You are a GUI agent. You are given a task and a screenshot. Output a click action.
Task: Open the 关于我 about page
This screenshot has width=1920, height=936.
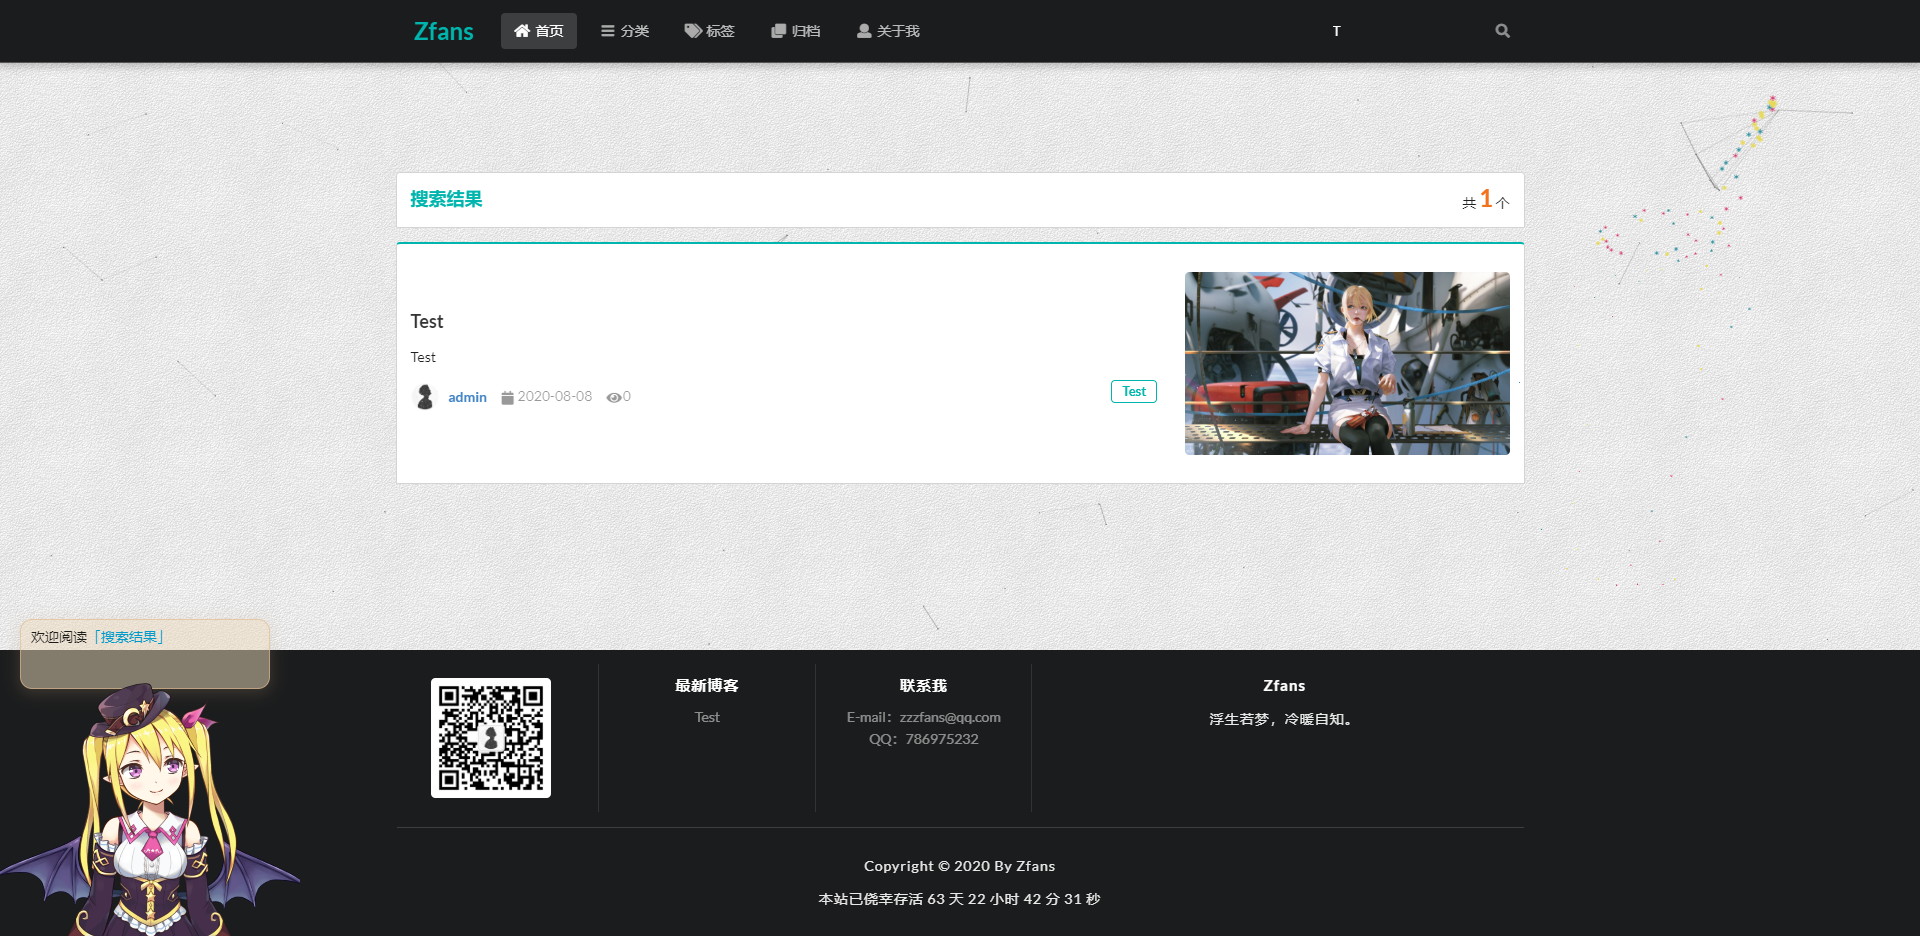[x=888, y=31]
